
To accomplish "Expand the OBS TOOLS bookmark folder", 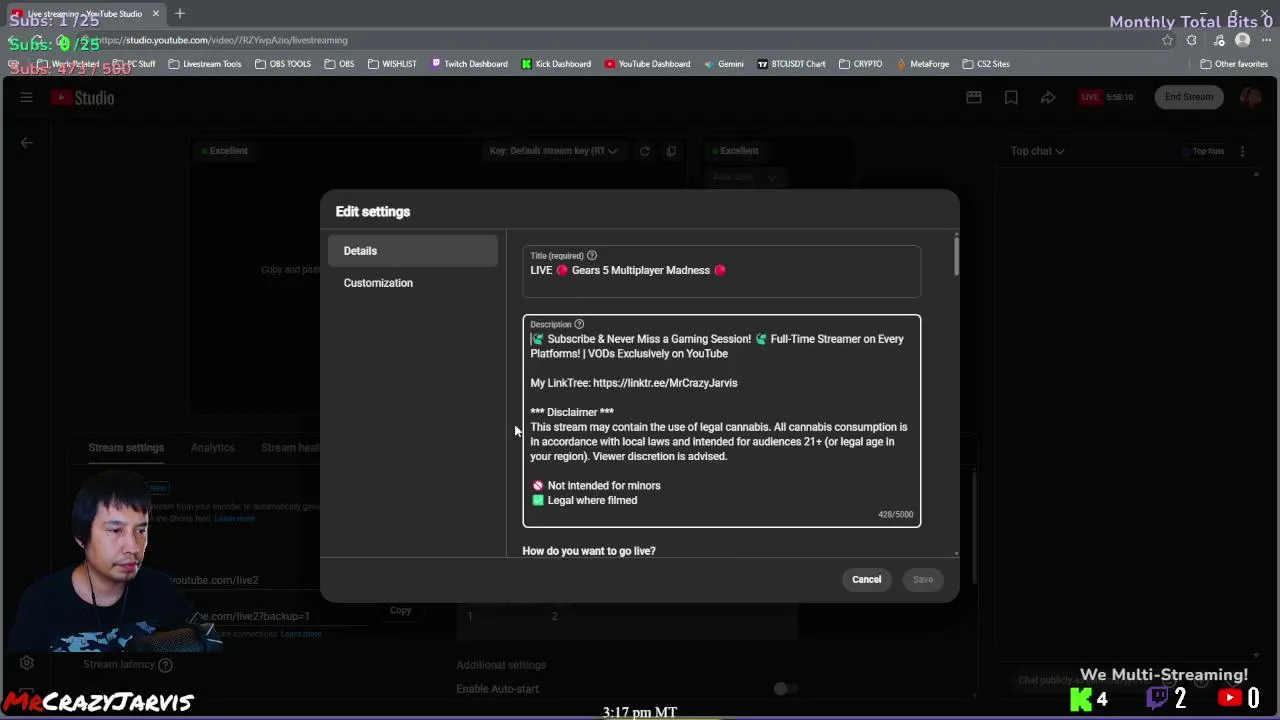I will coord(283,64).
